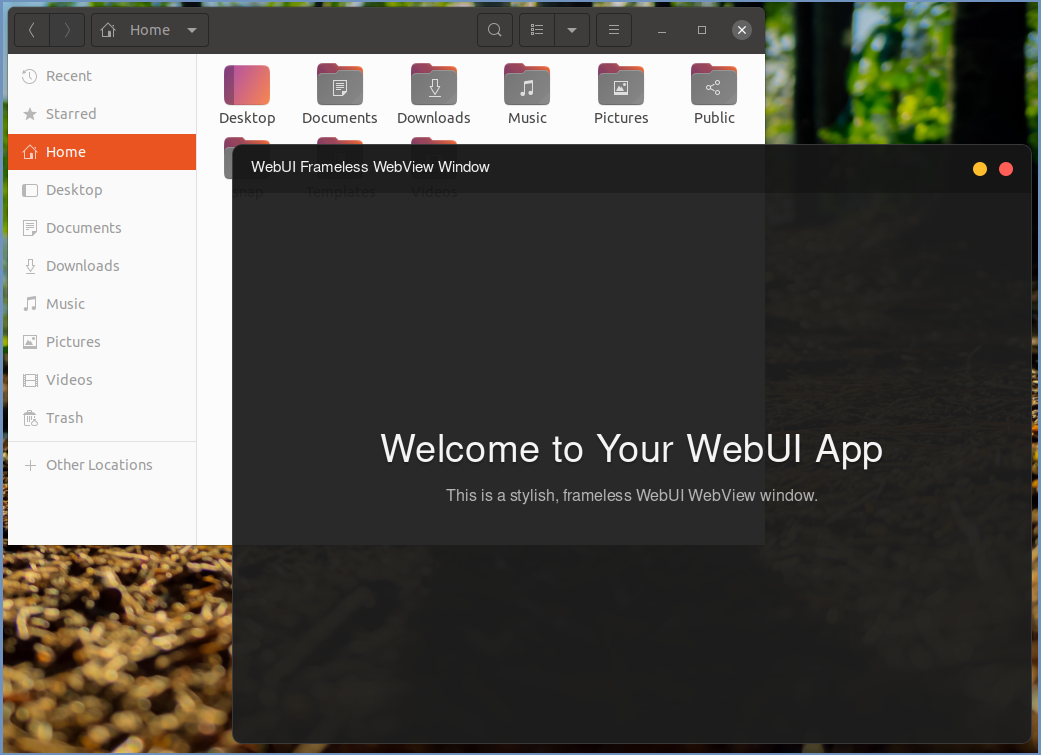1041x755 pixels.
Task: Select the Desktop folder icon
Action: 247,85
